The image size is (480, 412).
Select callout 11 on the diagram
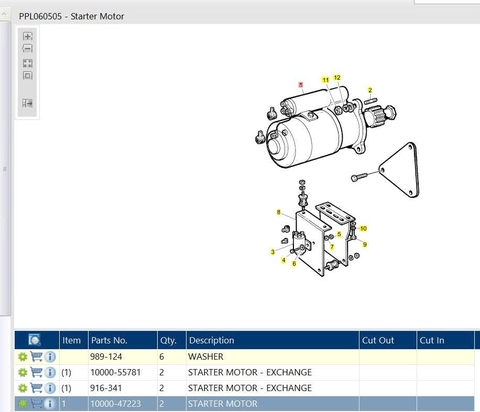point(326,80)
